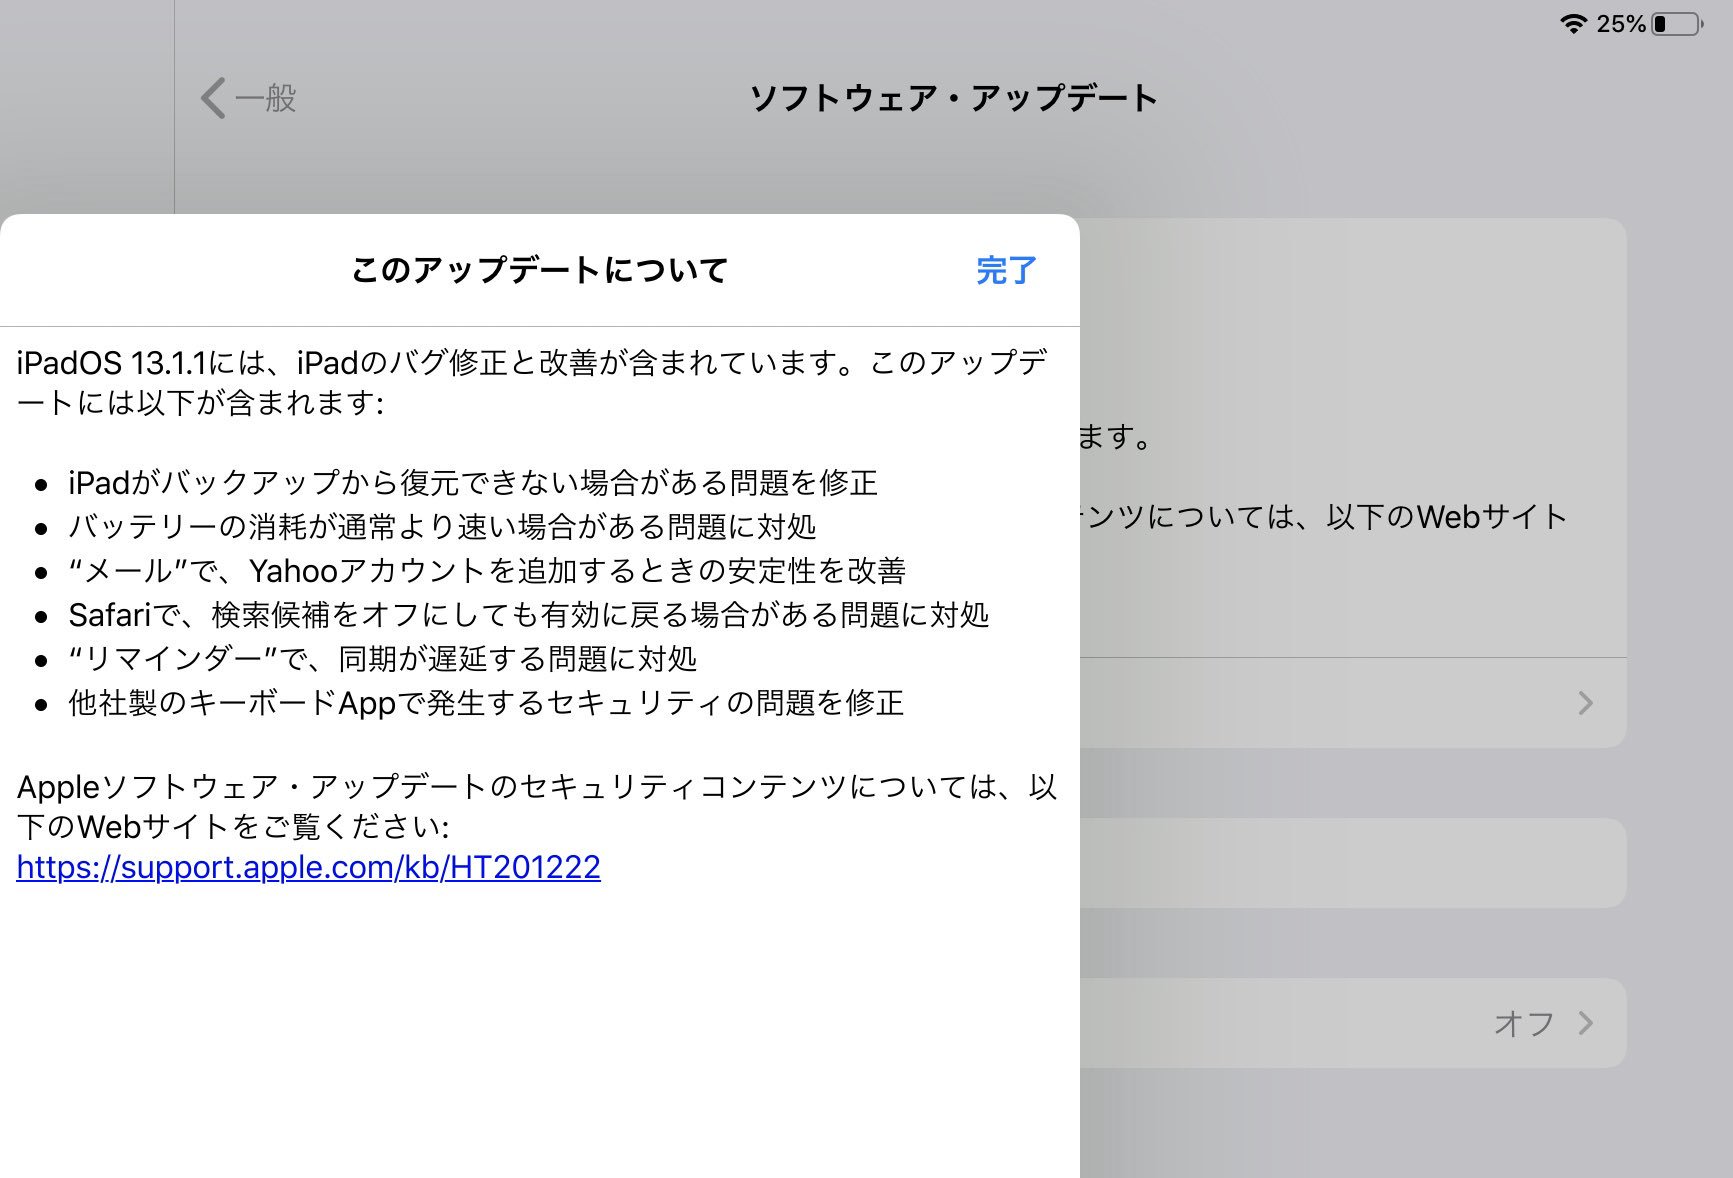
Task: Go back to 一般 settings
Action: 248,98
